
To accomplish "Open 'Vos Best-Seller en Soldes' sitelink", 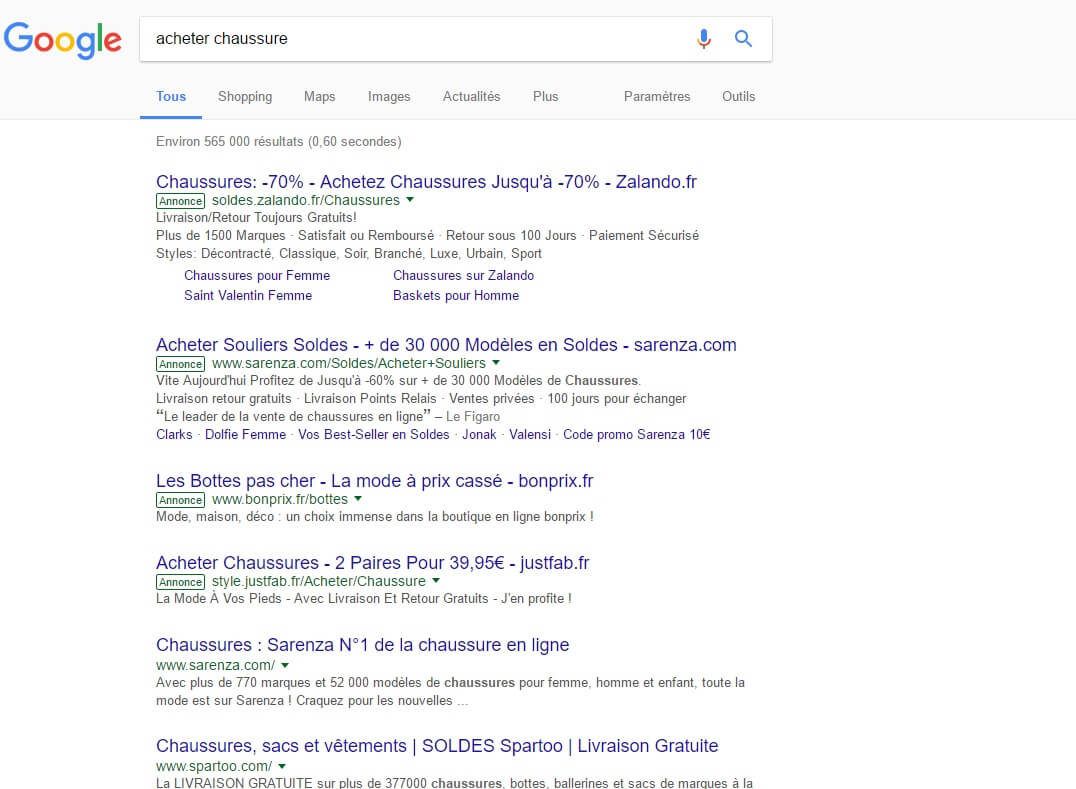I will [x=373, y=434].
